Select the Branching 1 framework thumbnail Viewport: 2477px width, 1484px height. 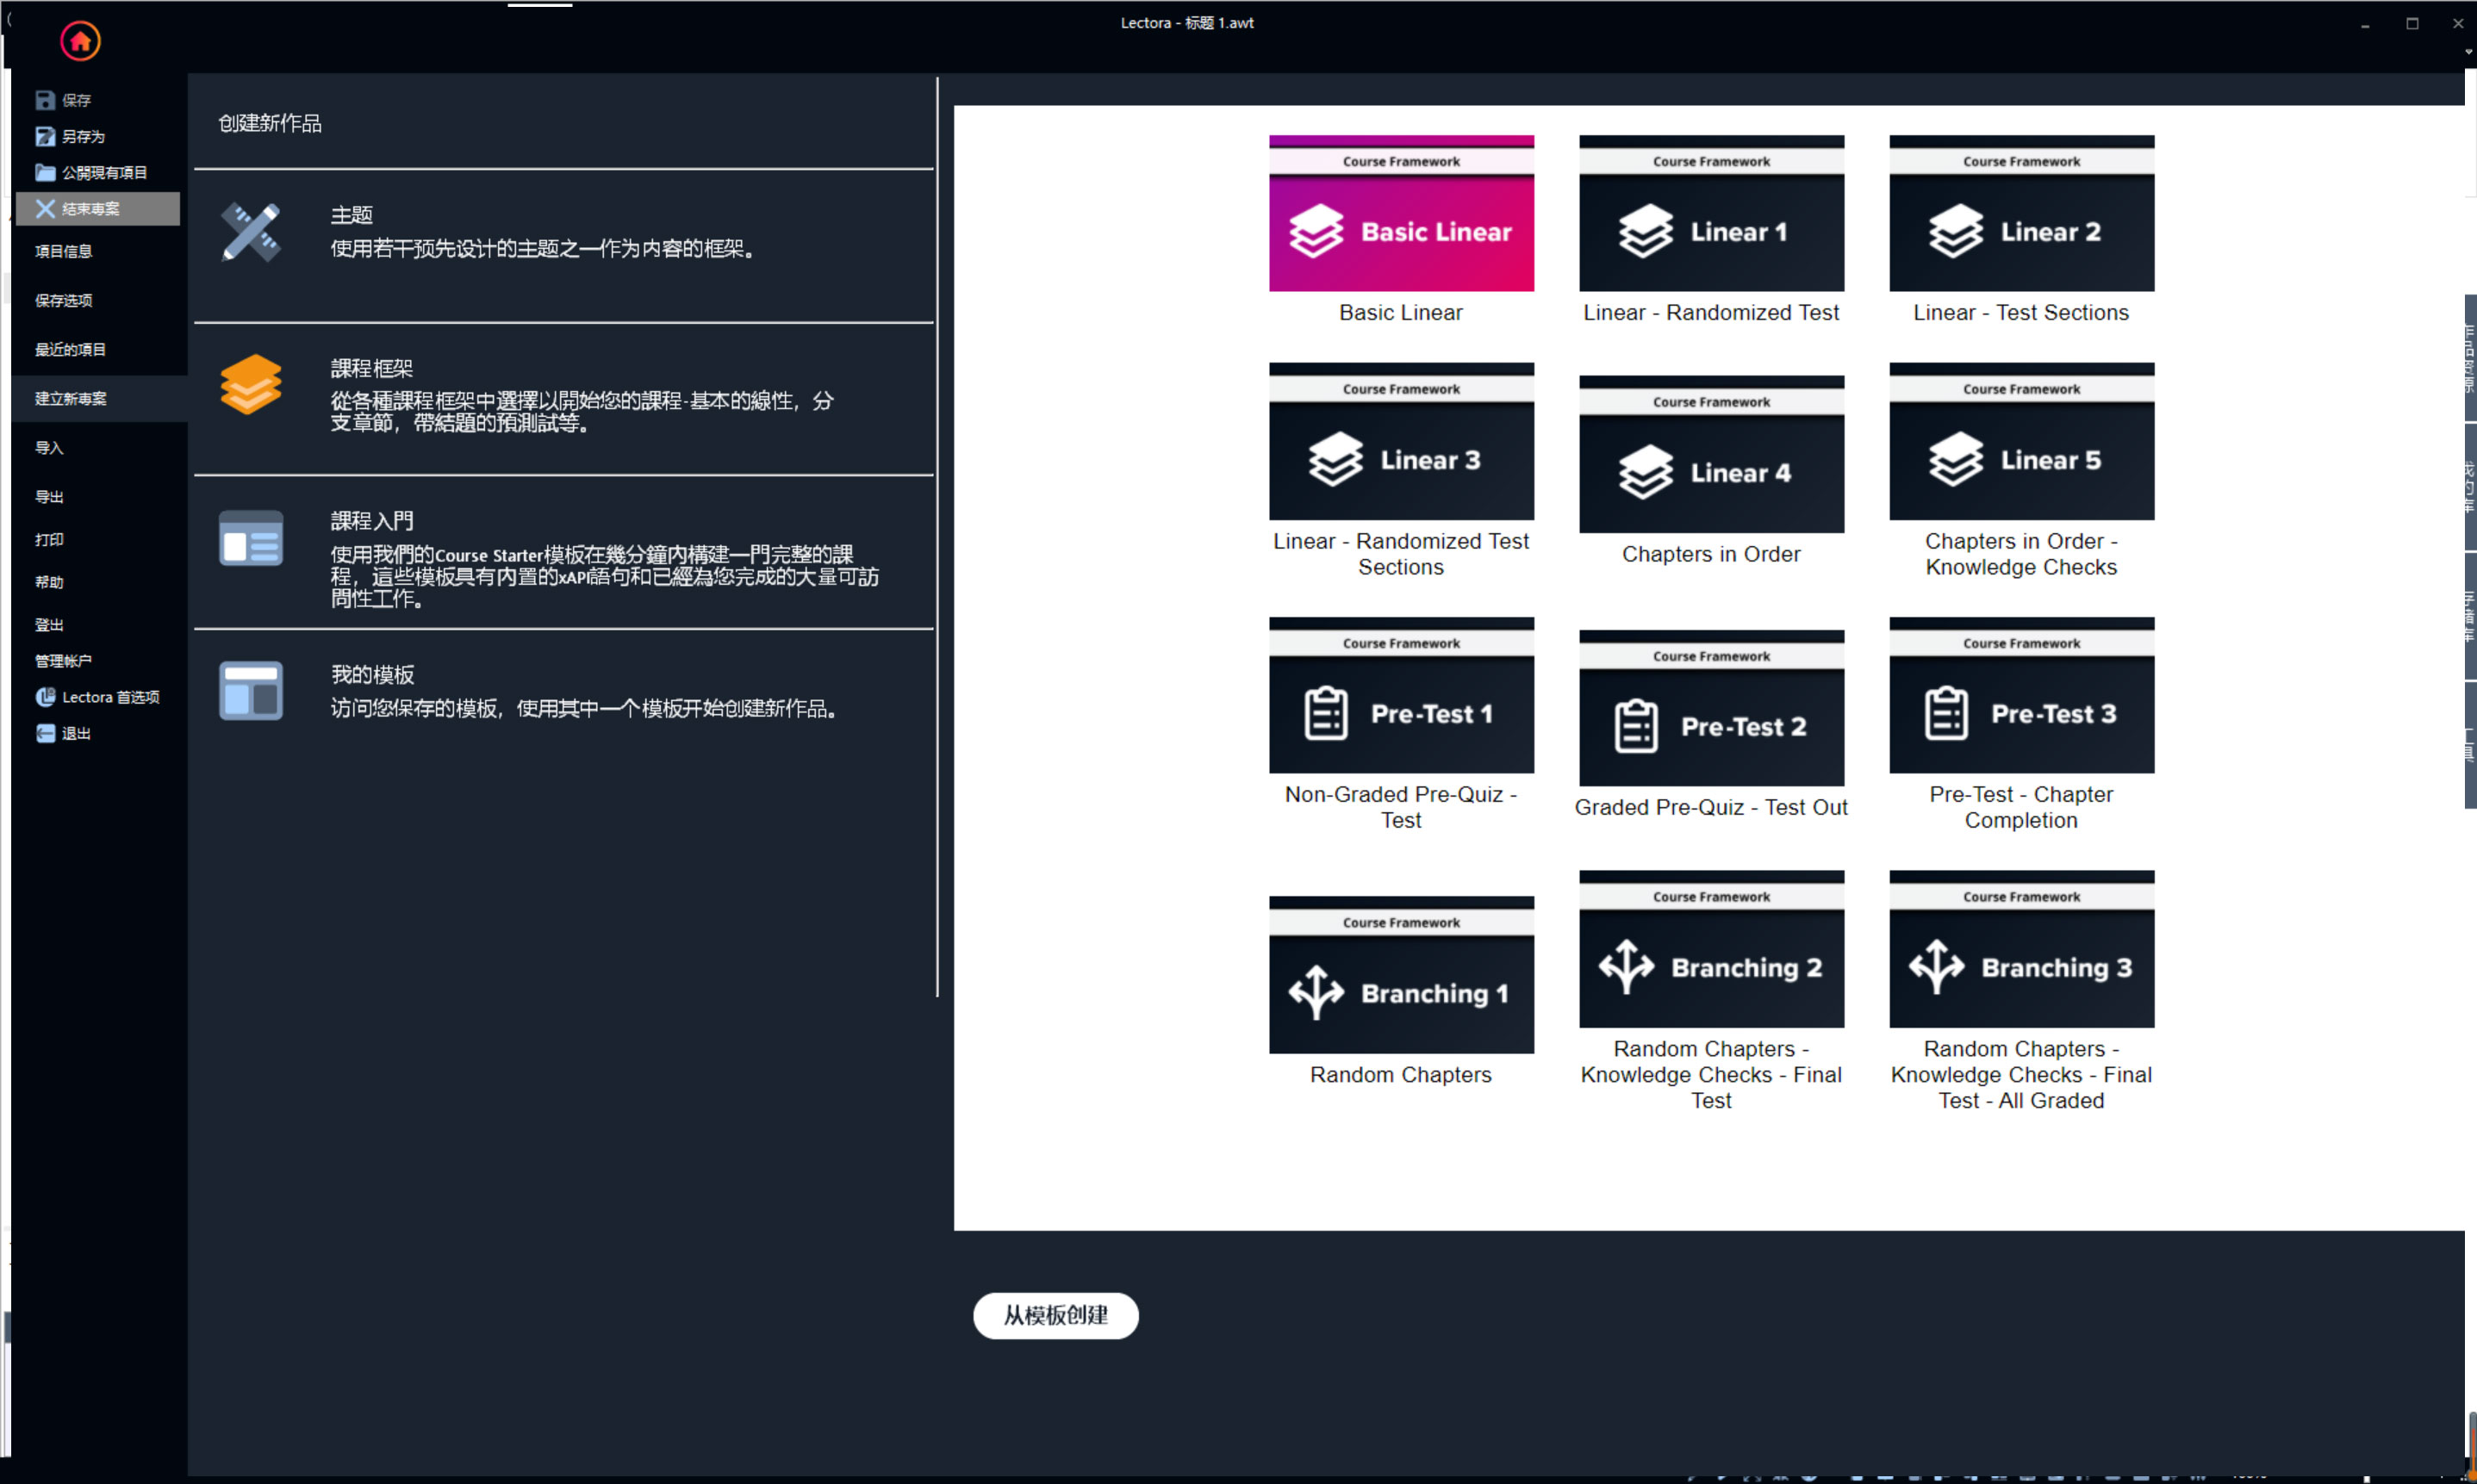coord(1401,975)
